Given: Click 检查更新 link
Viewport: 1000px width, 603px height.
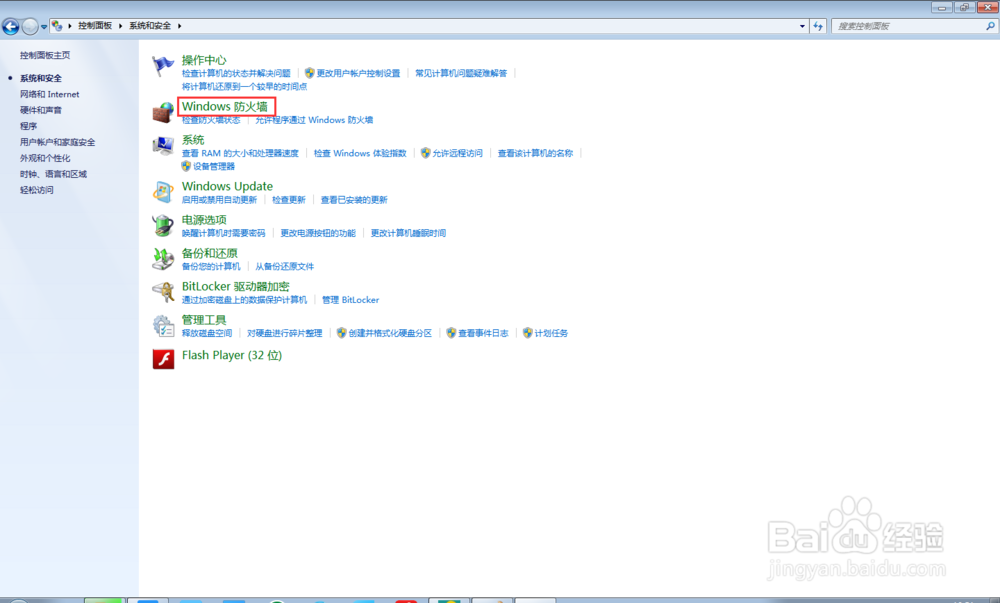Looking at the screenshot, I should (289, 200).
